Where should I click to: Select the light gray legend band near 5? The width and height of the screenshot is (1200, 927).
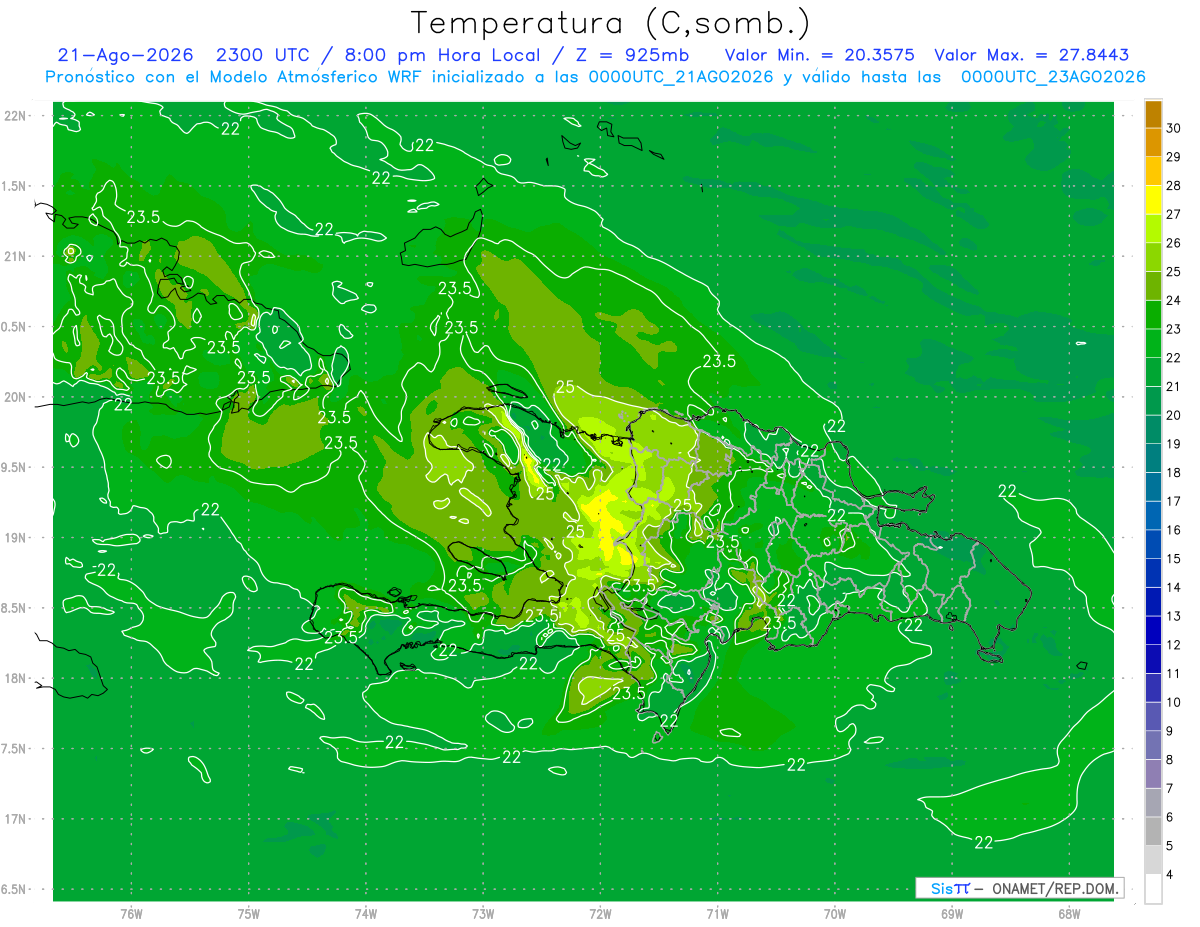1153,860
